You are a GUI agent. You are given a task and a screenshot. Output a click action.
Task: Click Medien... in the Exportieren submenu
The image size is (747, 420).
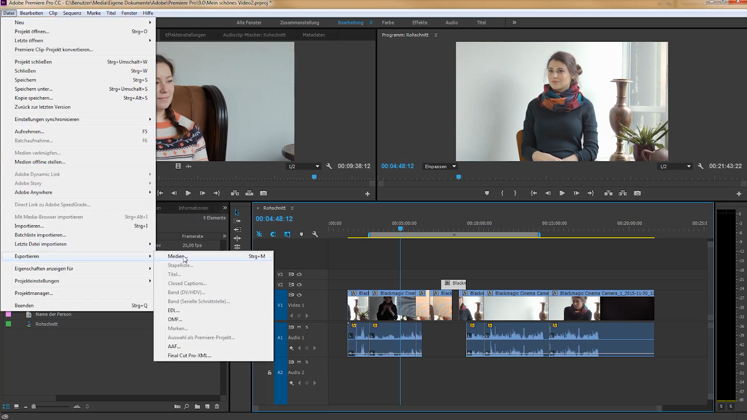pyautogui.click(x=177, y=256)
